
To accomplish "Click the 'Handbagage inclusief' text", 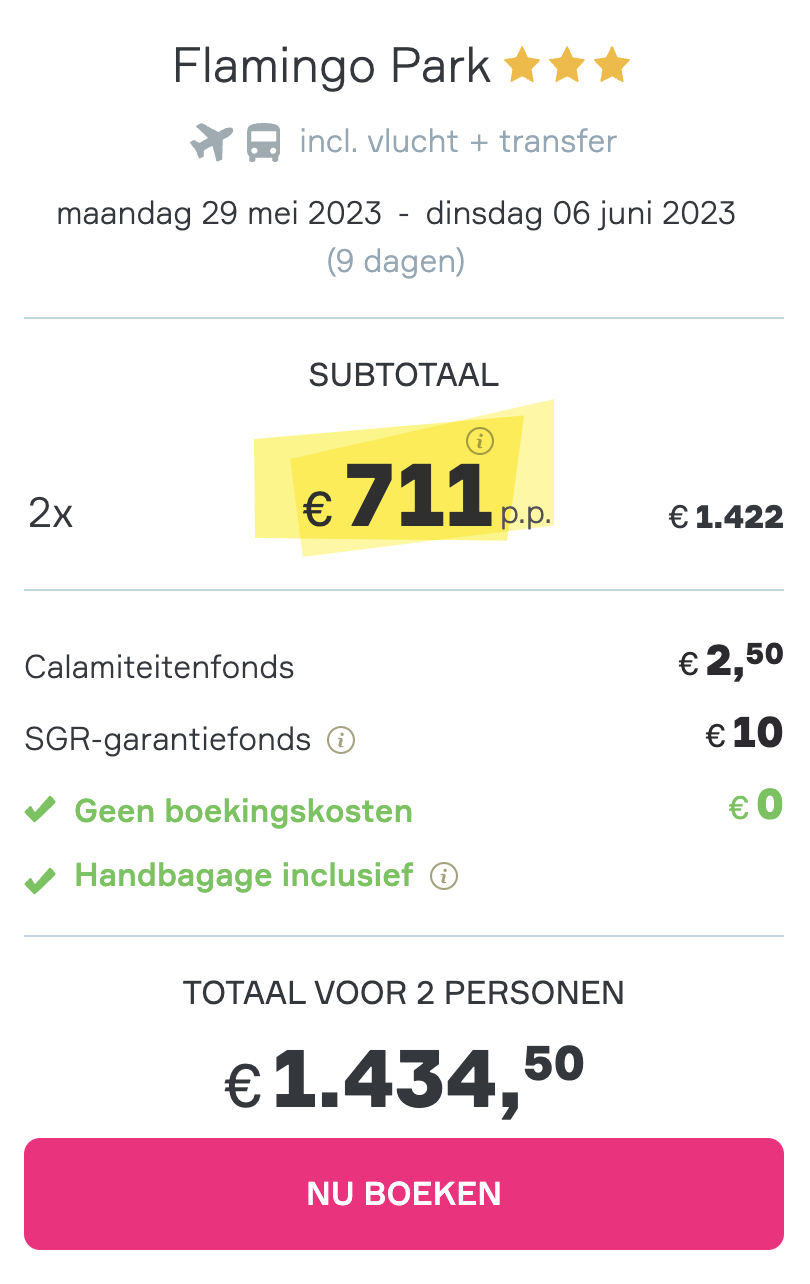I will coord(243,876).
